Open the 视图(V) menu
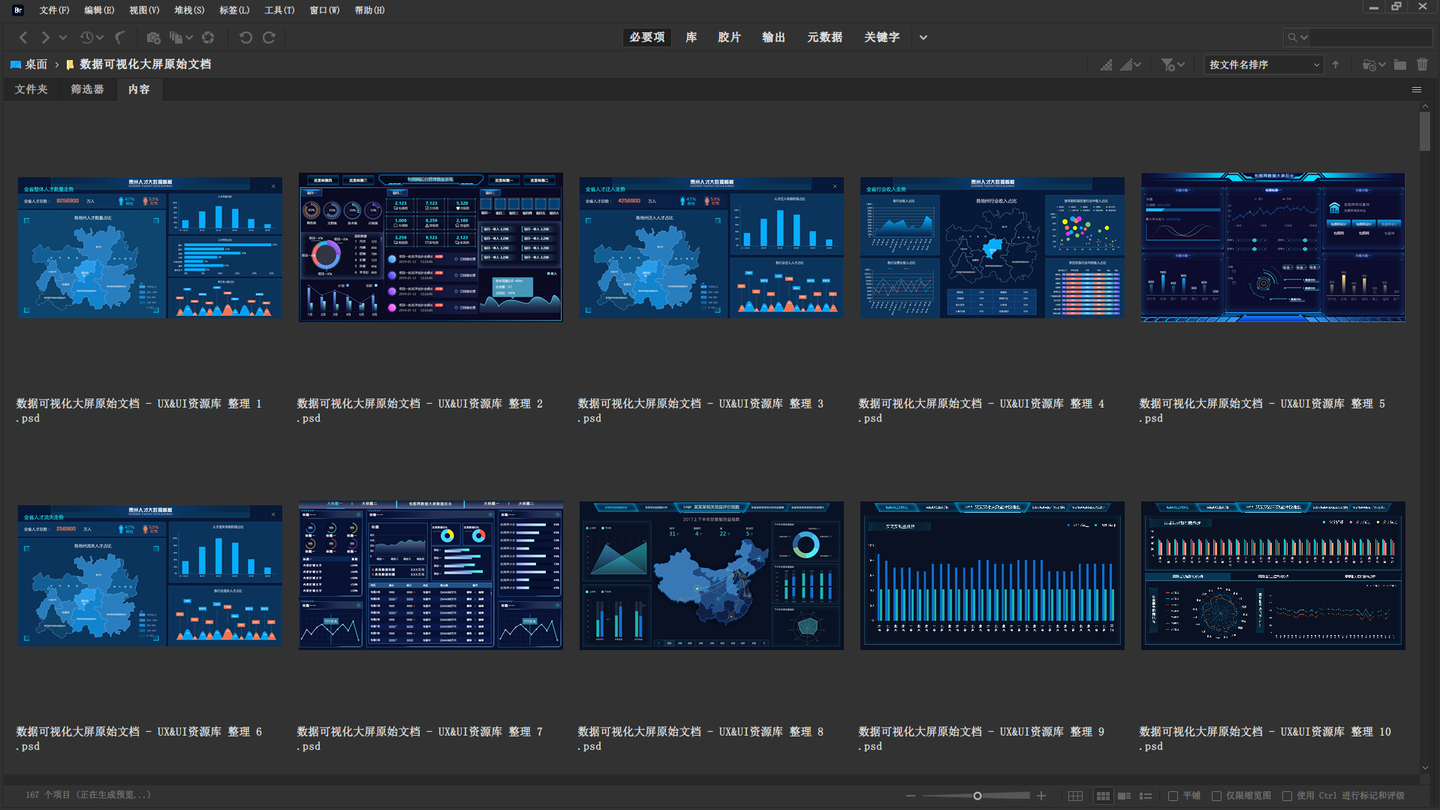Image resolution: width=1440 pixels, height=810 pixels. [144, 10]
